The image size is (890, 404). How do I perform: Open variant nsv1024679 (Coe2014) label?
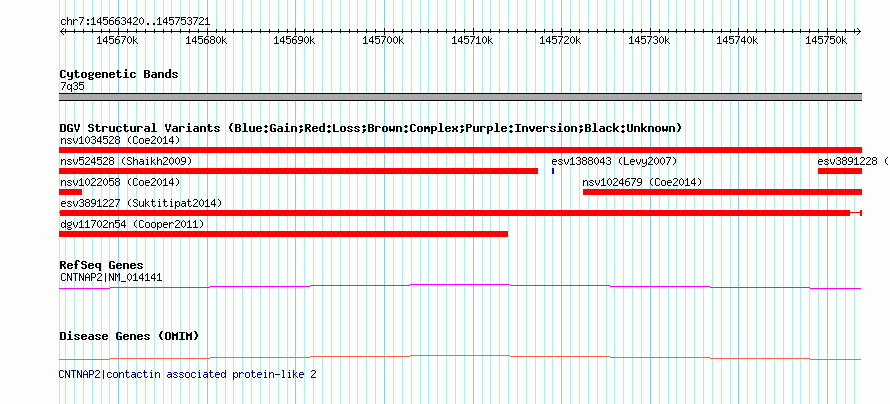(643, 183)
